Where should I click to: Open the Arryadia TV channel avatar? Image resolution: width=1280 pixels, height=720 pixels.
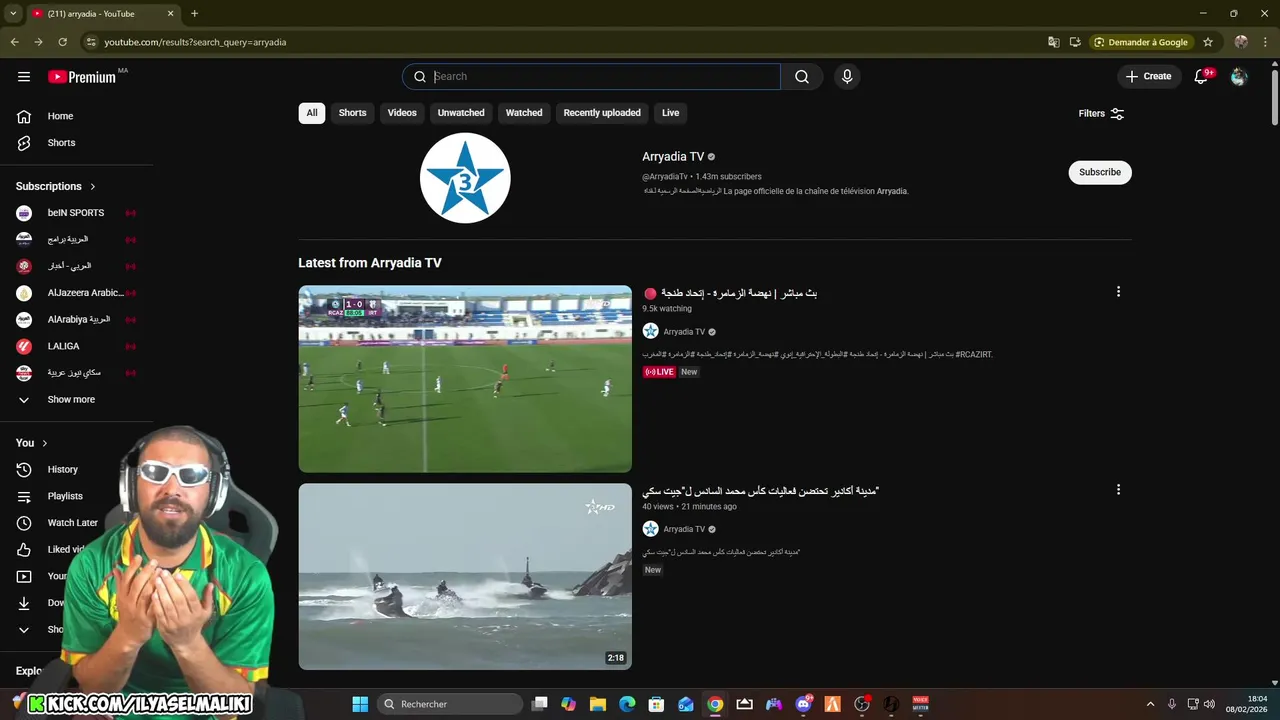point(465,178)
